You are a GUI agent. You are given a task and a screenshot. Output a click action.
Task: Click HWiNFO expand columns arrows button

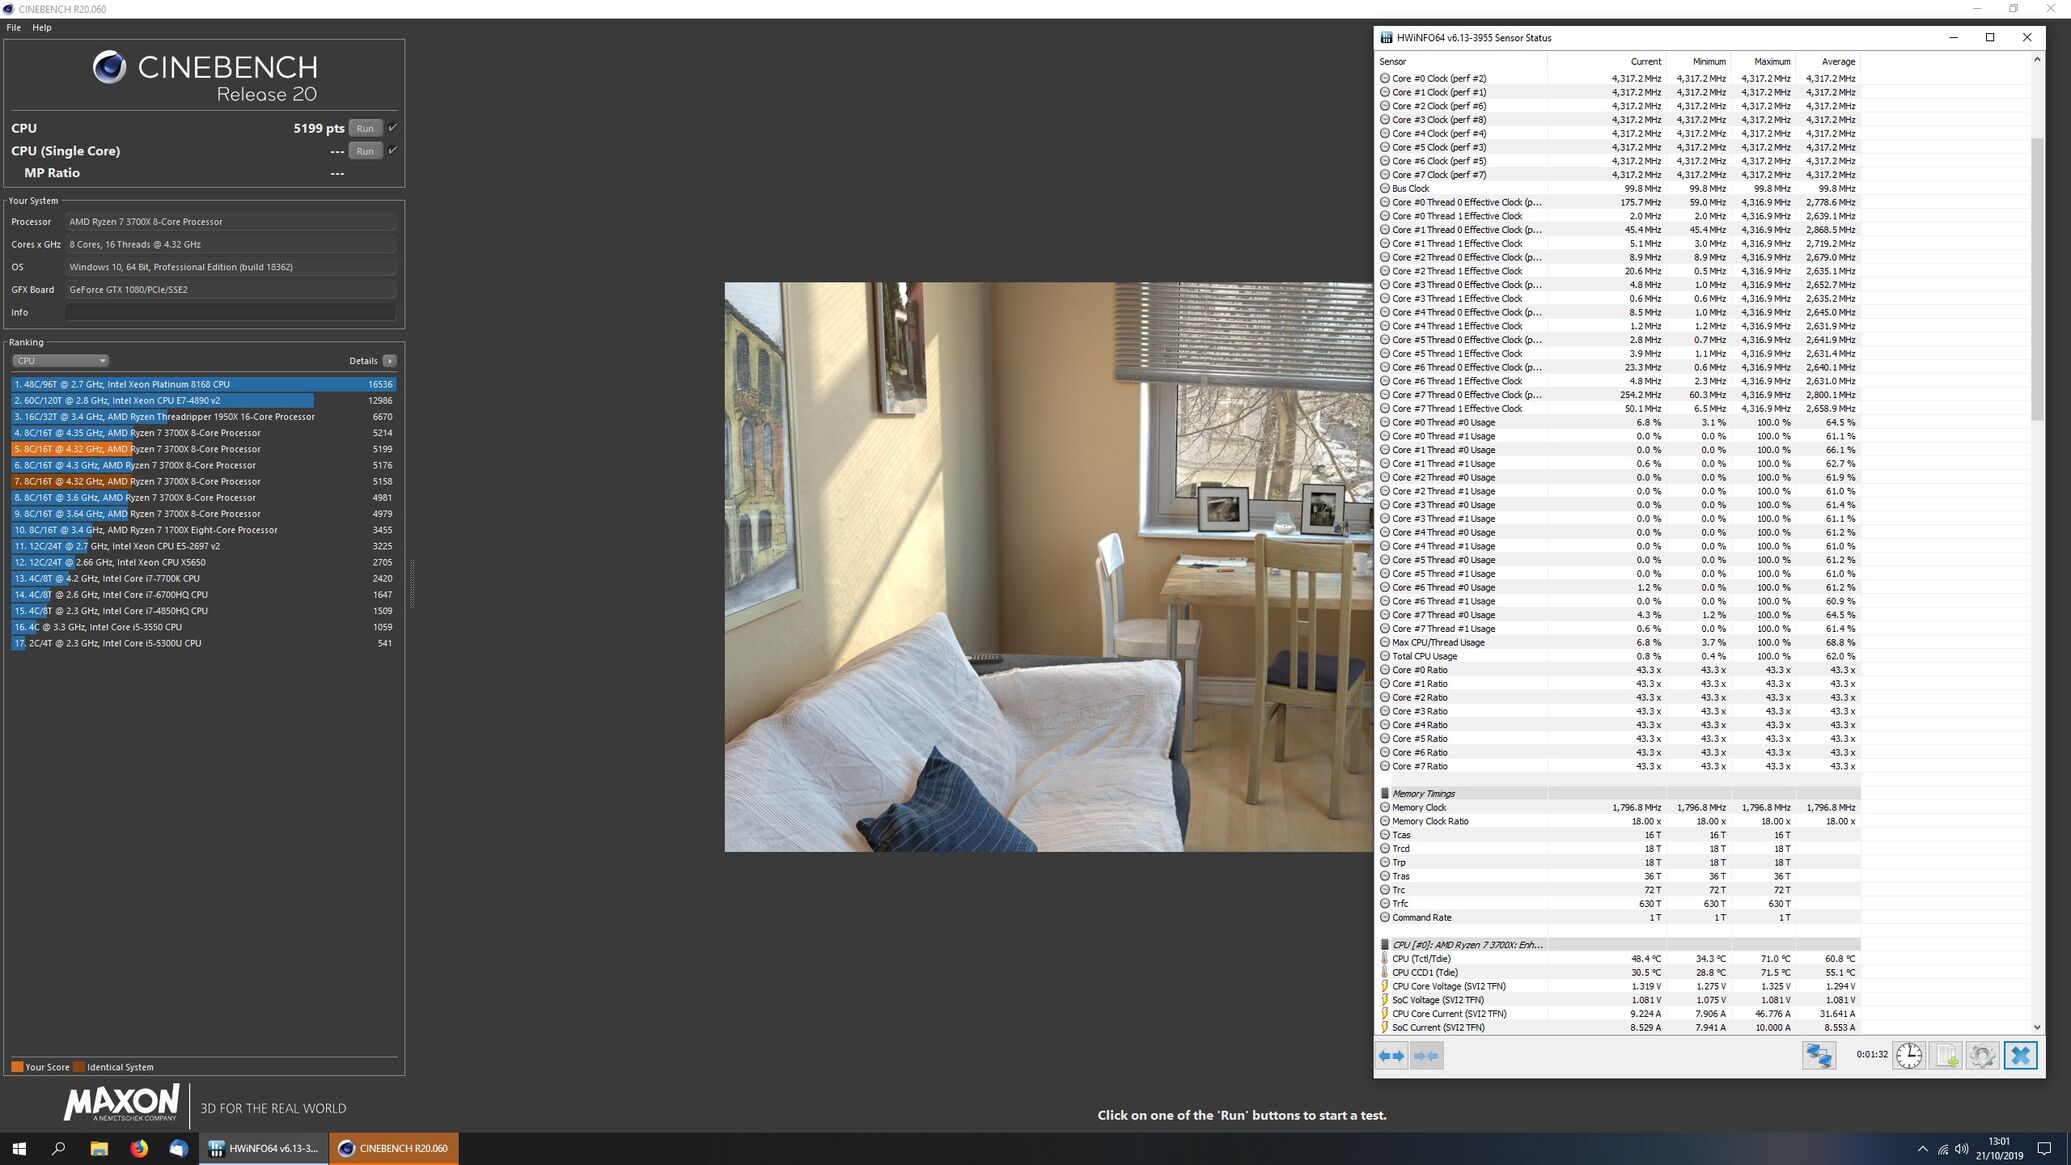(x=1391, y=1055)
